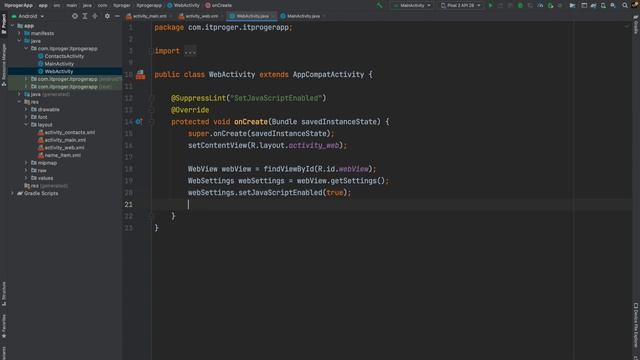Hide the Project panel with minus icon
This screenshot has width=640, height=360.
point(117,16)
